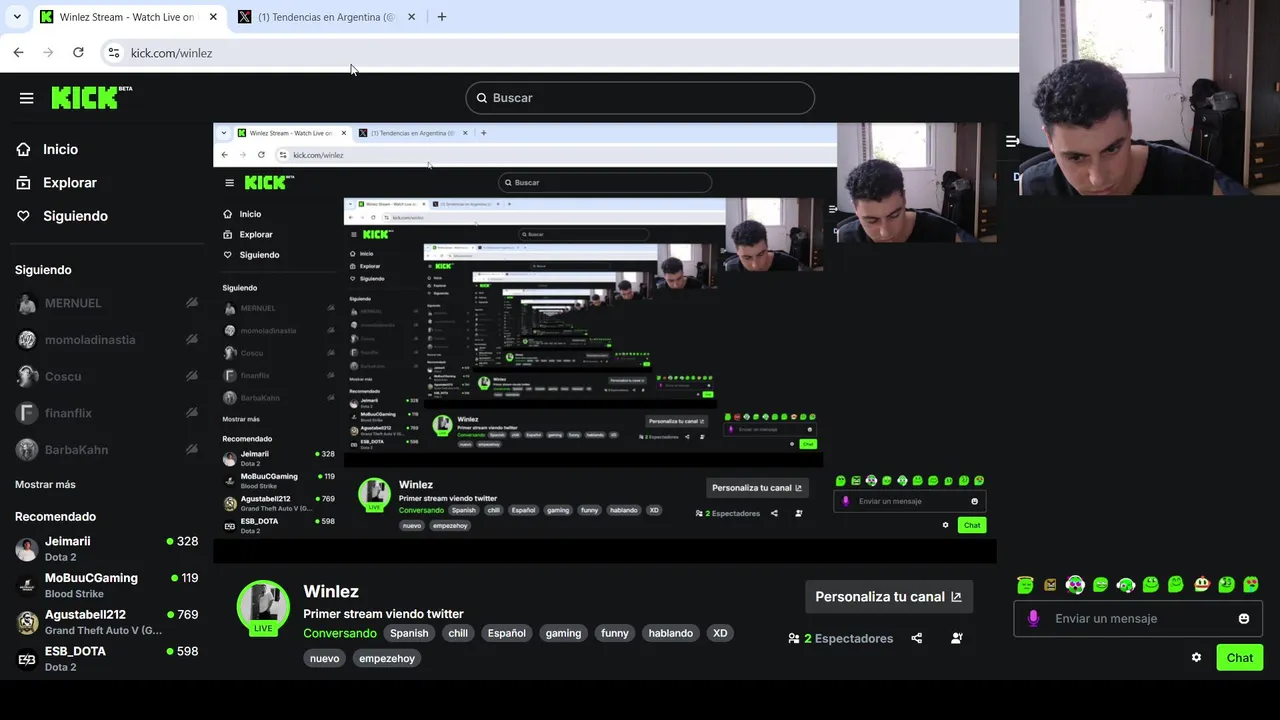Click the share icon next to Espectadores

[917, 638]
